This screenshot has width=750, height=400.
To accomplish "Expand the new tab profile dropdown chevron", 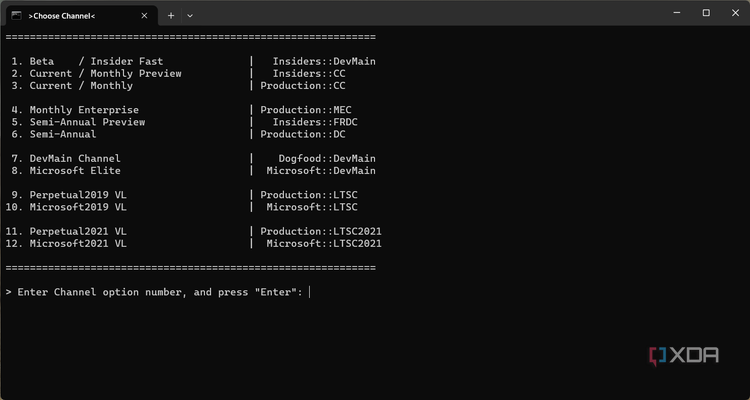I will (x=190, y=16).
